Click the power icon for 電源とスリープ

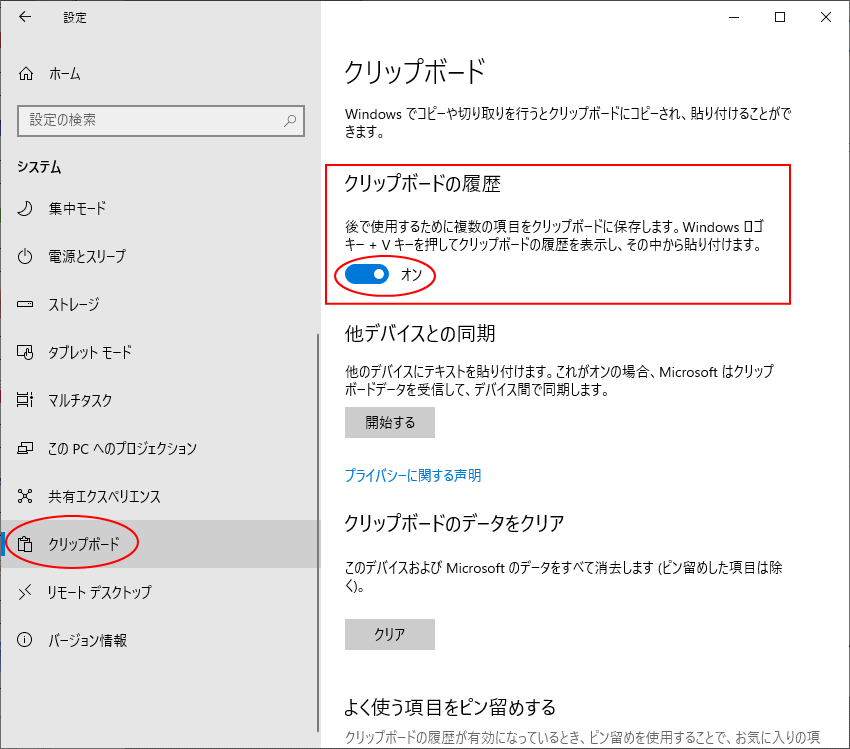(x=26, y=256)
